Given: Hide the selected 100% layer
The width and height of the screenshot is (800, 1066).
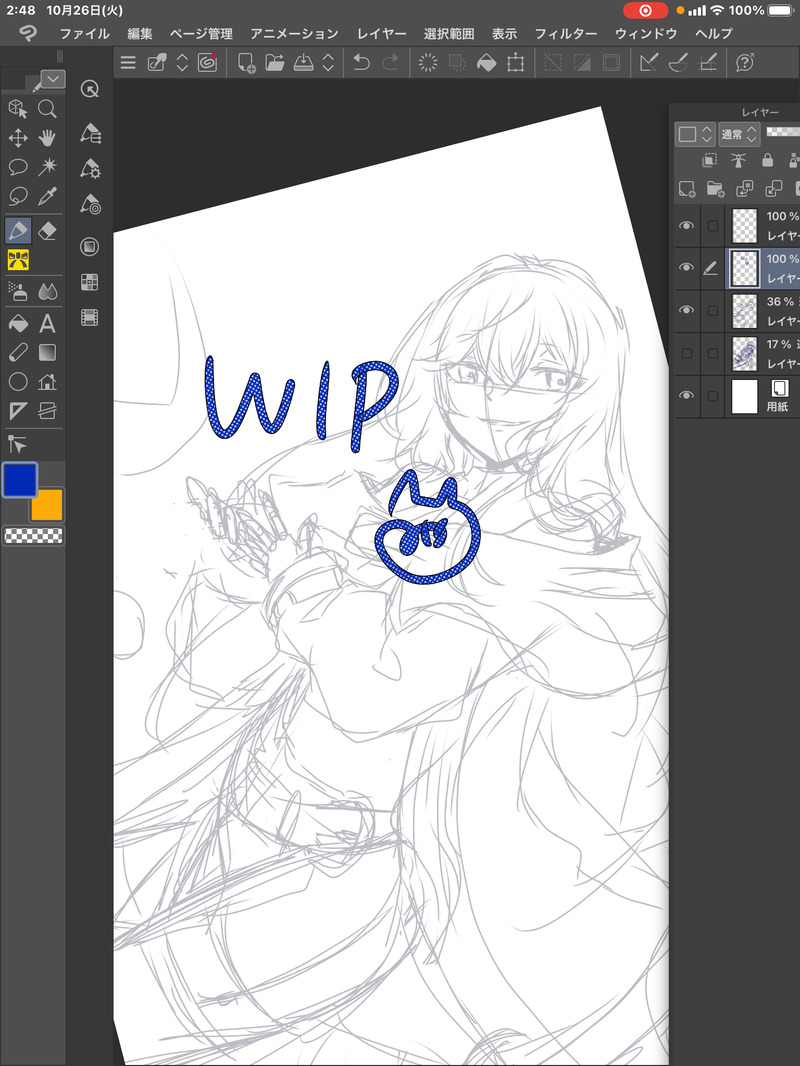Looking at the screenshot, I should click(x=686, y=268).
